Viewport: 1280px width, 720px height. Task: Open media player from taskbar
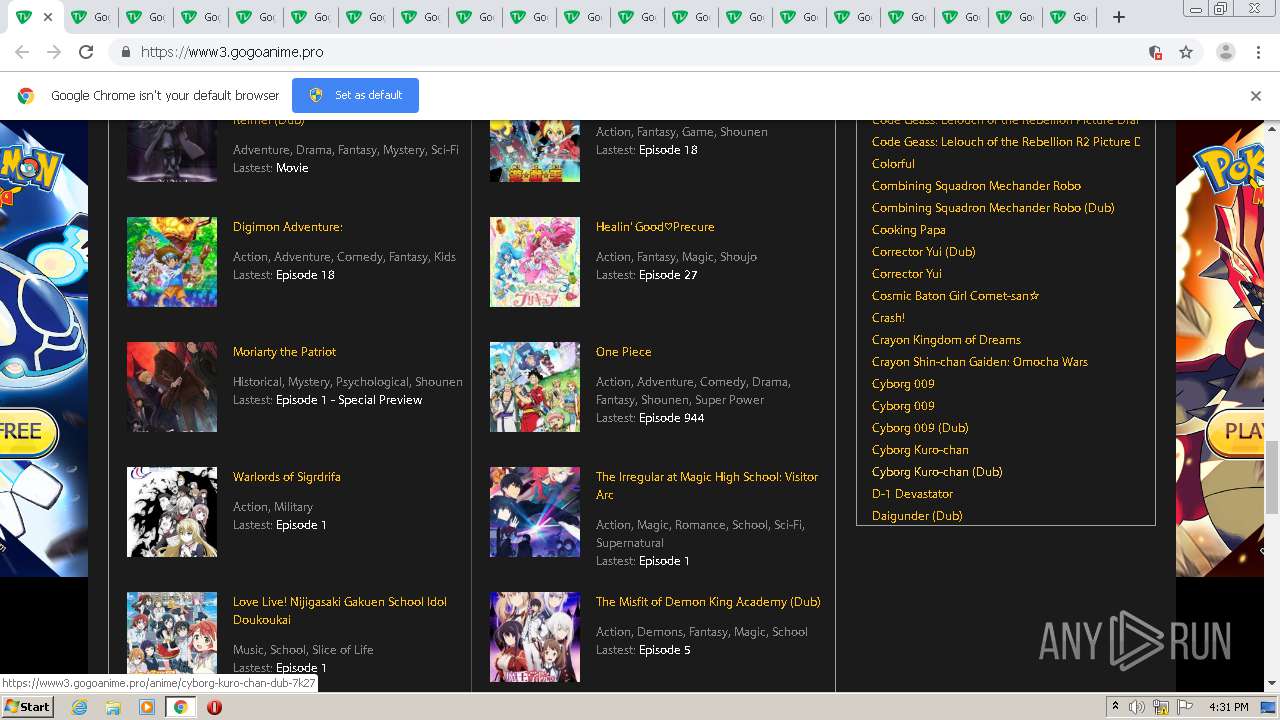click(147, 707)
